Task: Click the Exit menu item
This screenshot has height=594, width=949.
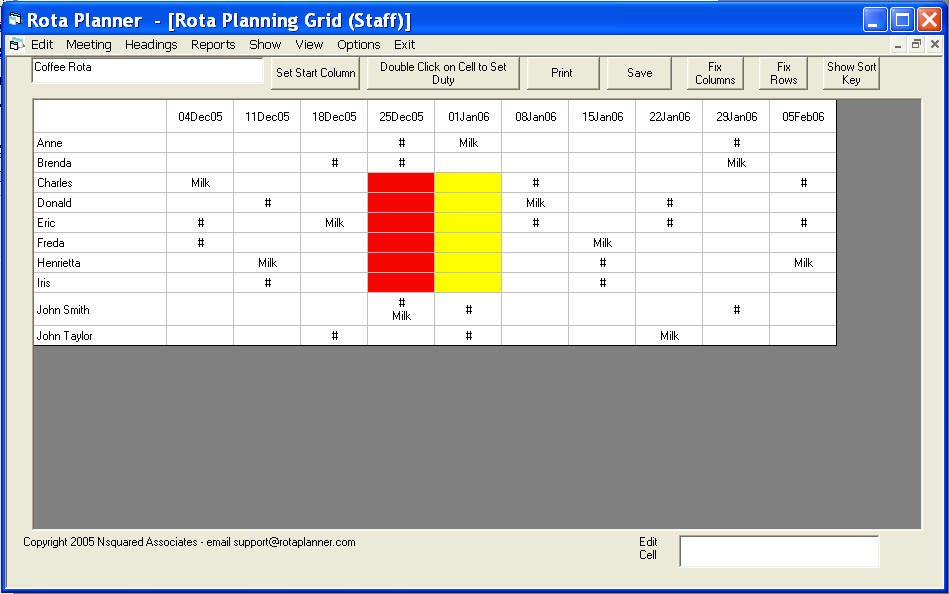Action: pyautogui.click(x=404, y=45)
